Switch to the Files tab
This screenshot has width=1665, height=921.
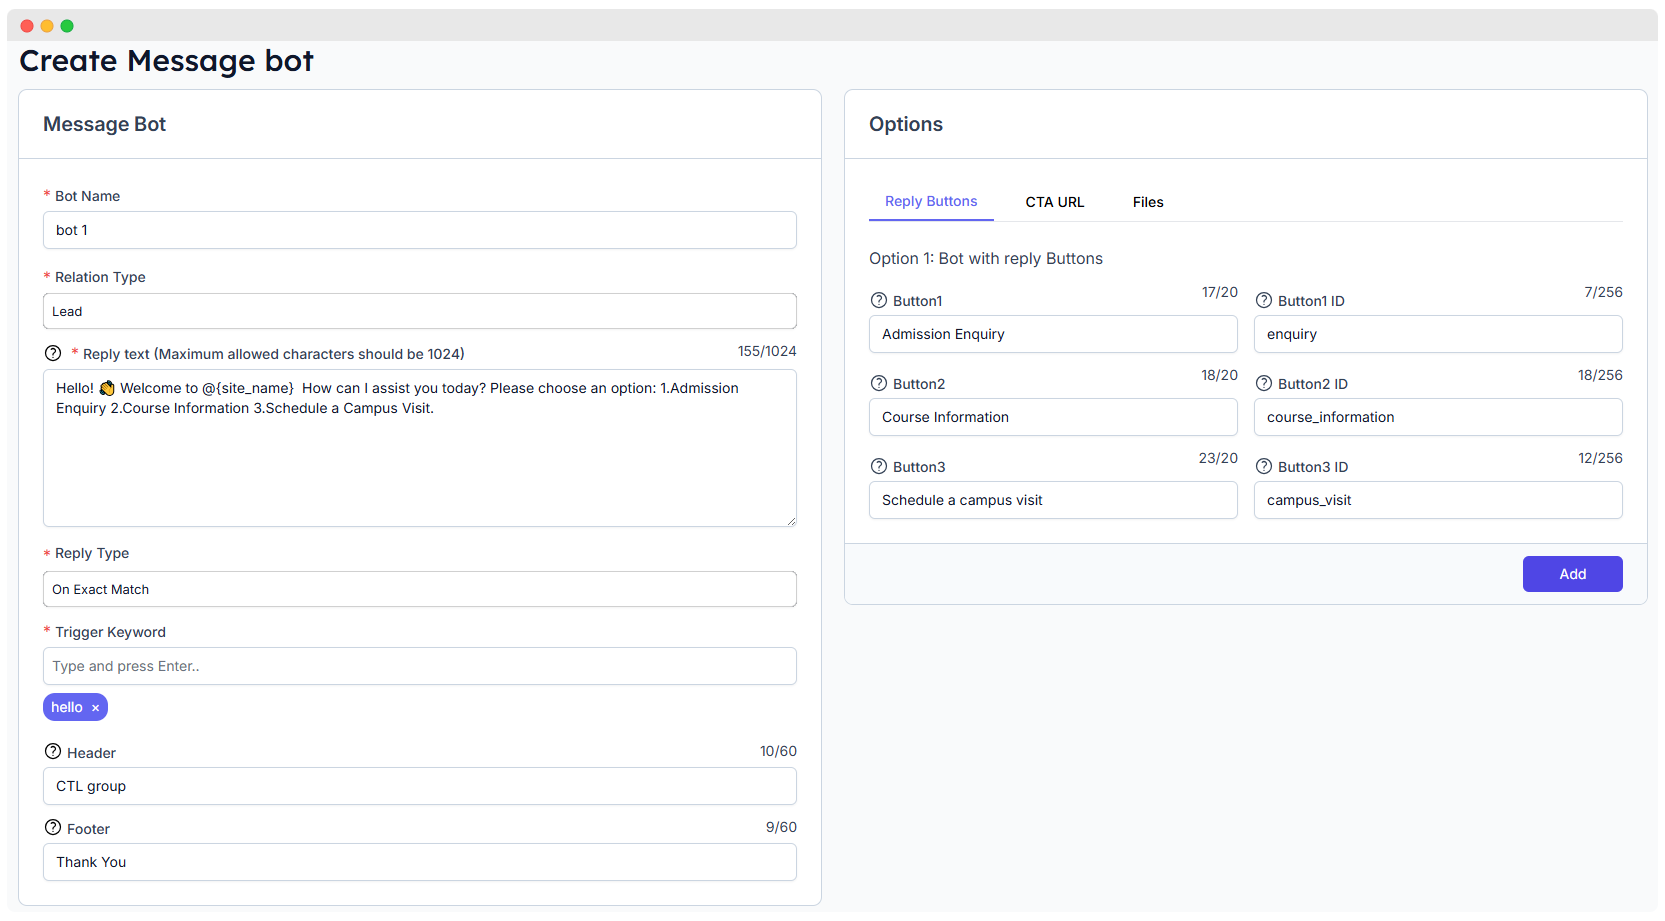[1147, 202]
